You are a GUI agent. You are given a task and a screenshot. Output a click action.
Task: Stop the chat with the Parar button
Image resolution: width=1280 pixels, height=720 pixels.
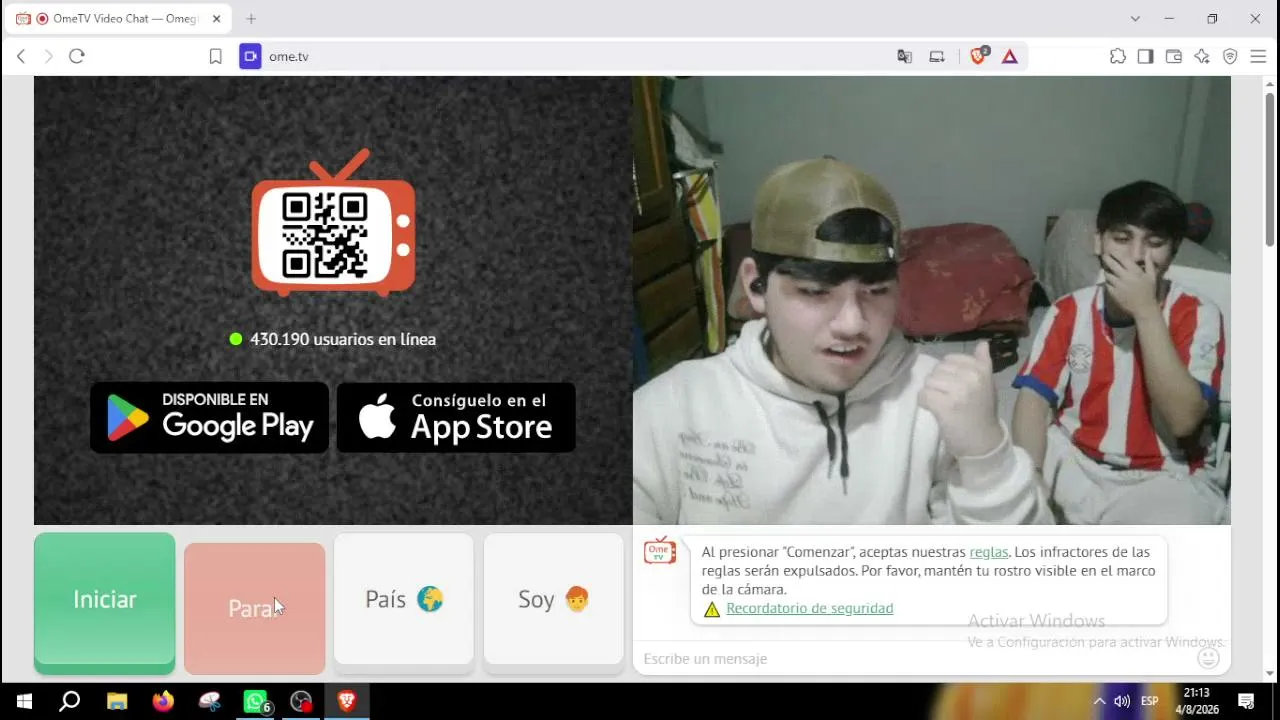(x=255, y=608)
